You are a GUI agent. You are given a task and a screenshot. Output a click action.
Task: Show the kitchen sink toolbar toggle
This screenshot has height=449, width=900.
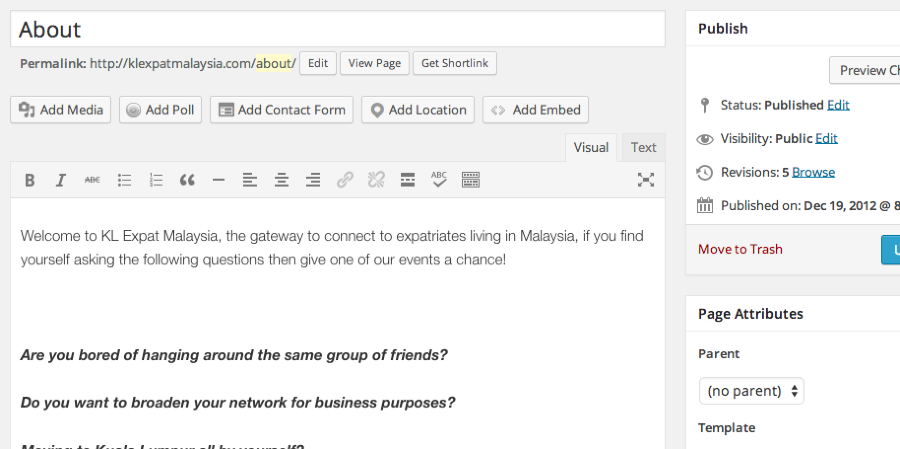coord(471,180)
